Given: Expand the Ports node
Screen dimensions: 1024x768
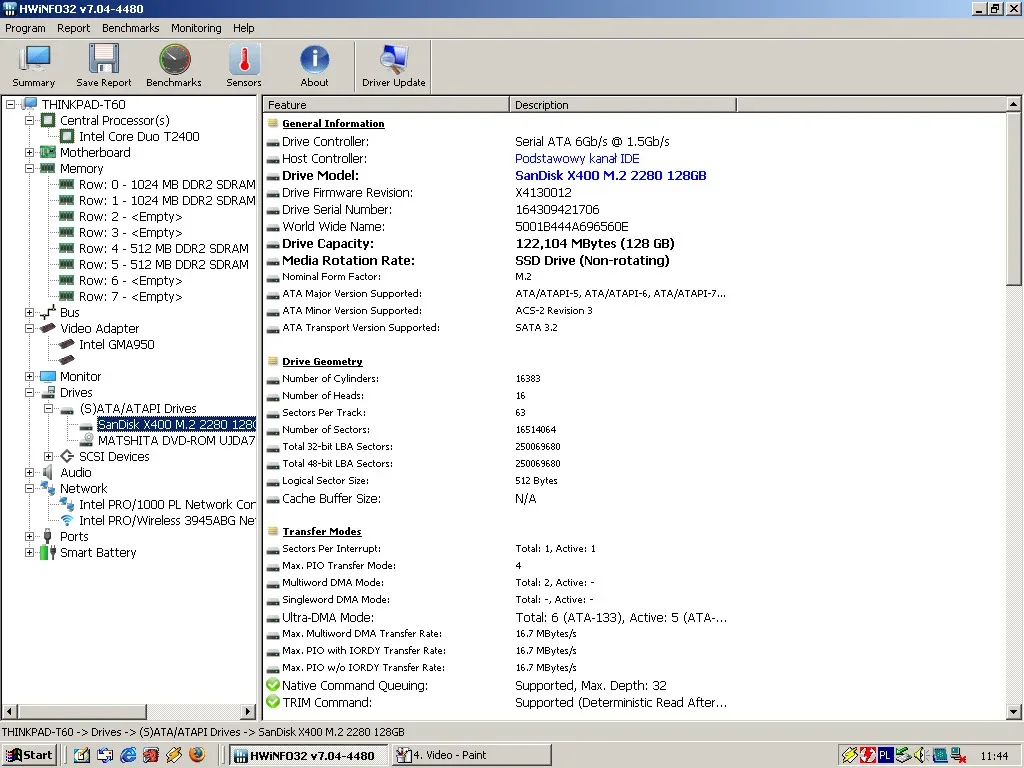Looking at the screenshot, I should coord(29,536).
